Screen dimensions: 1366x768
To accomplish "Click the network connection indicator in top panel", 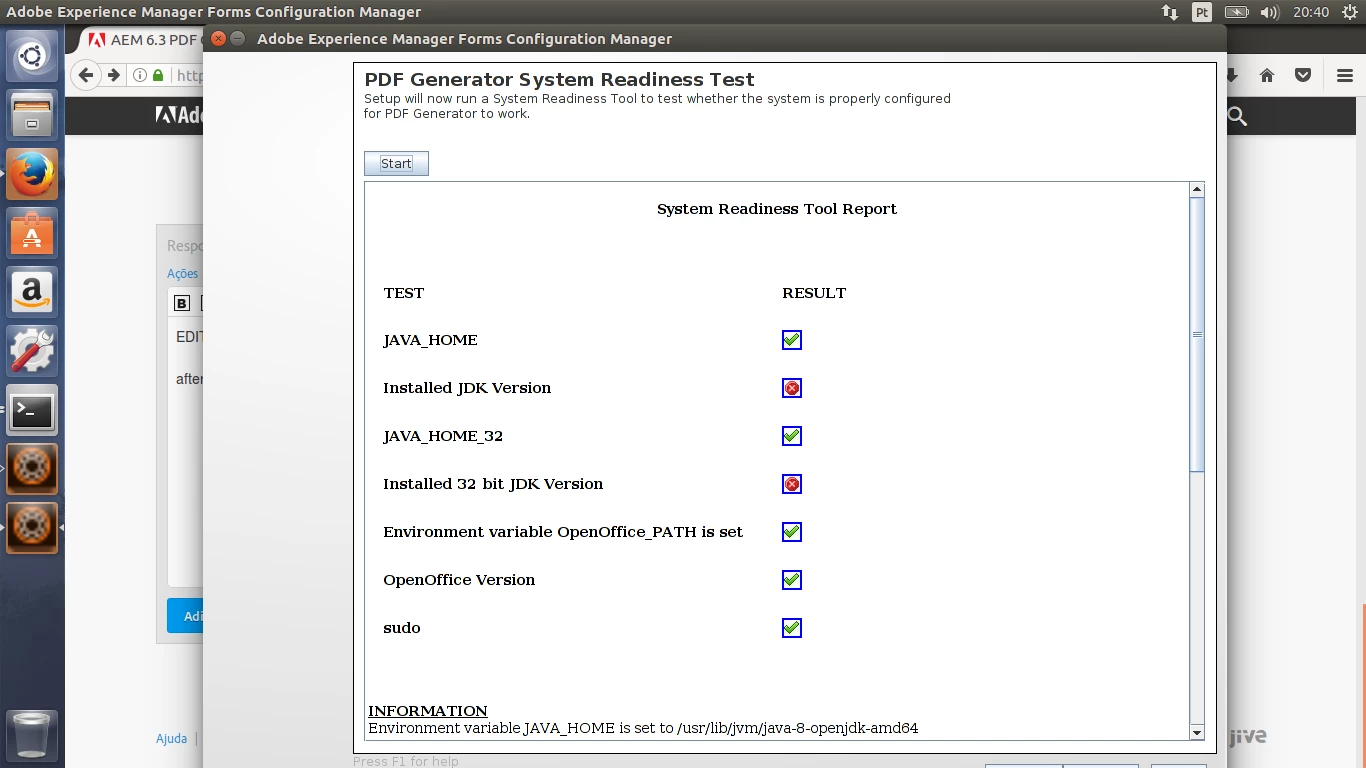I will pos(1169,12).
